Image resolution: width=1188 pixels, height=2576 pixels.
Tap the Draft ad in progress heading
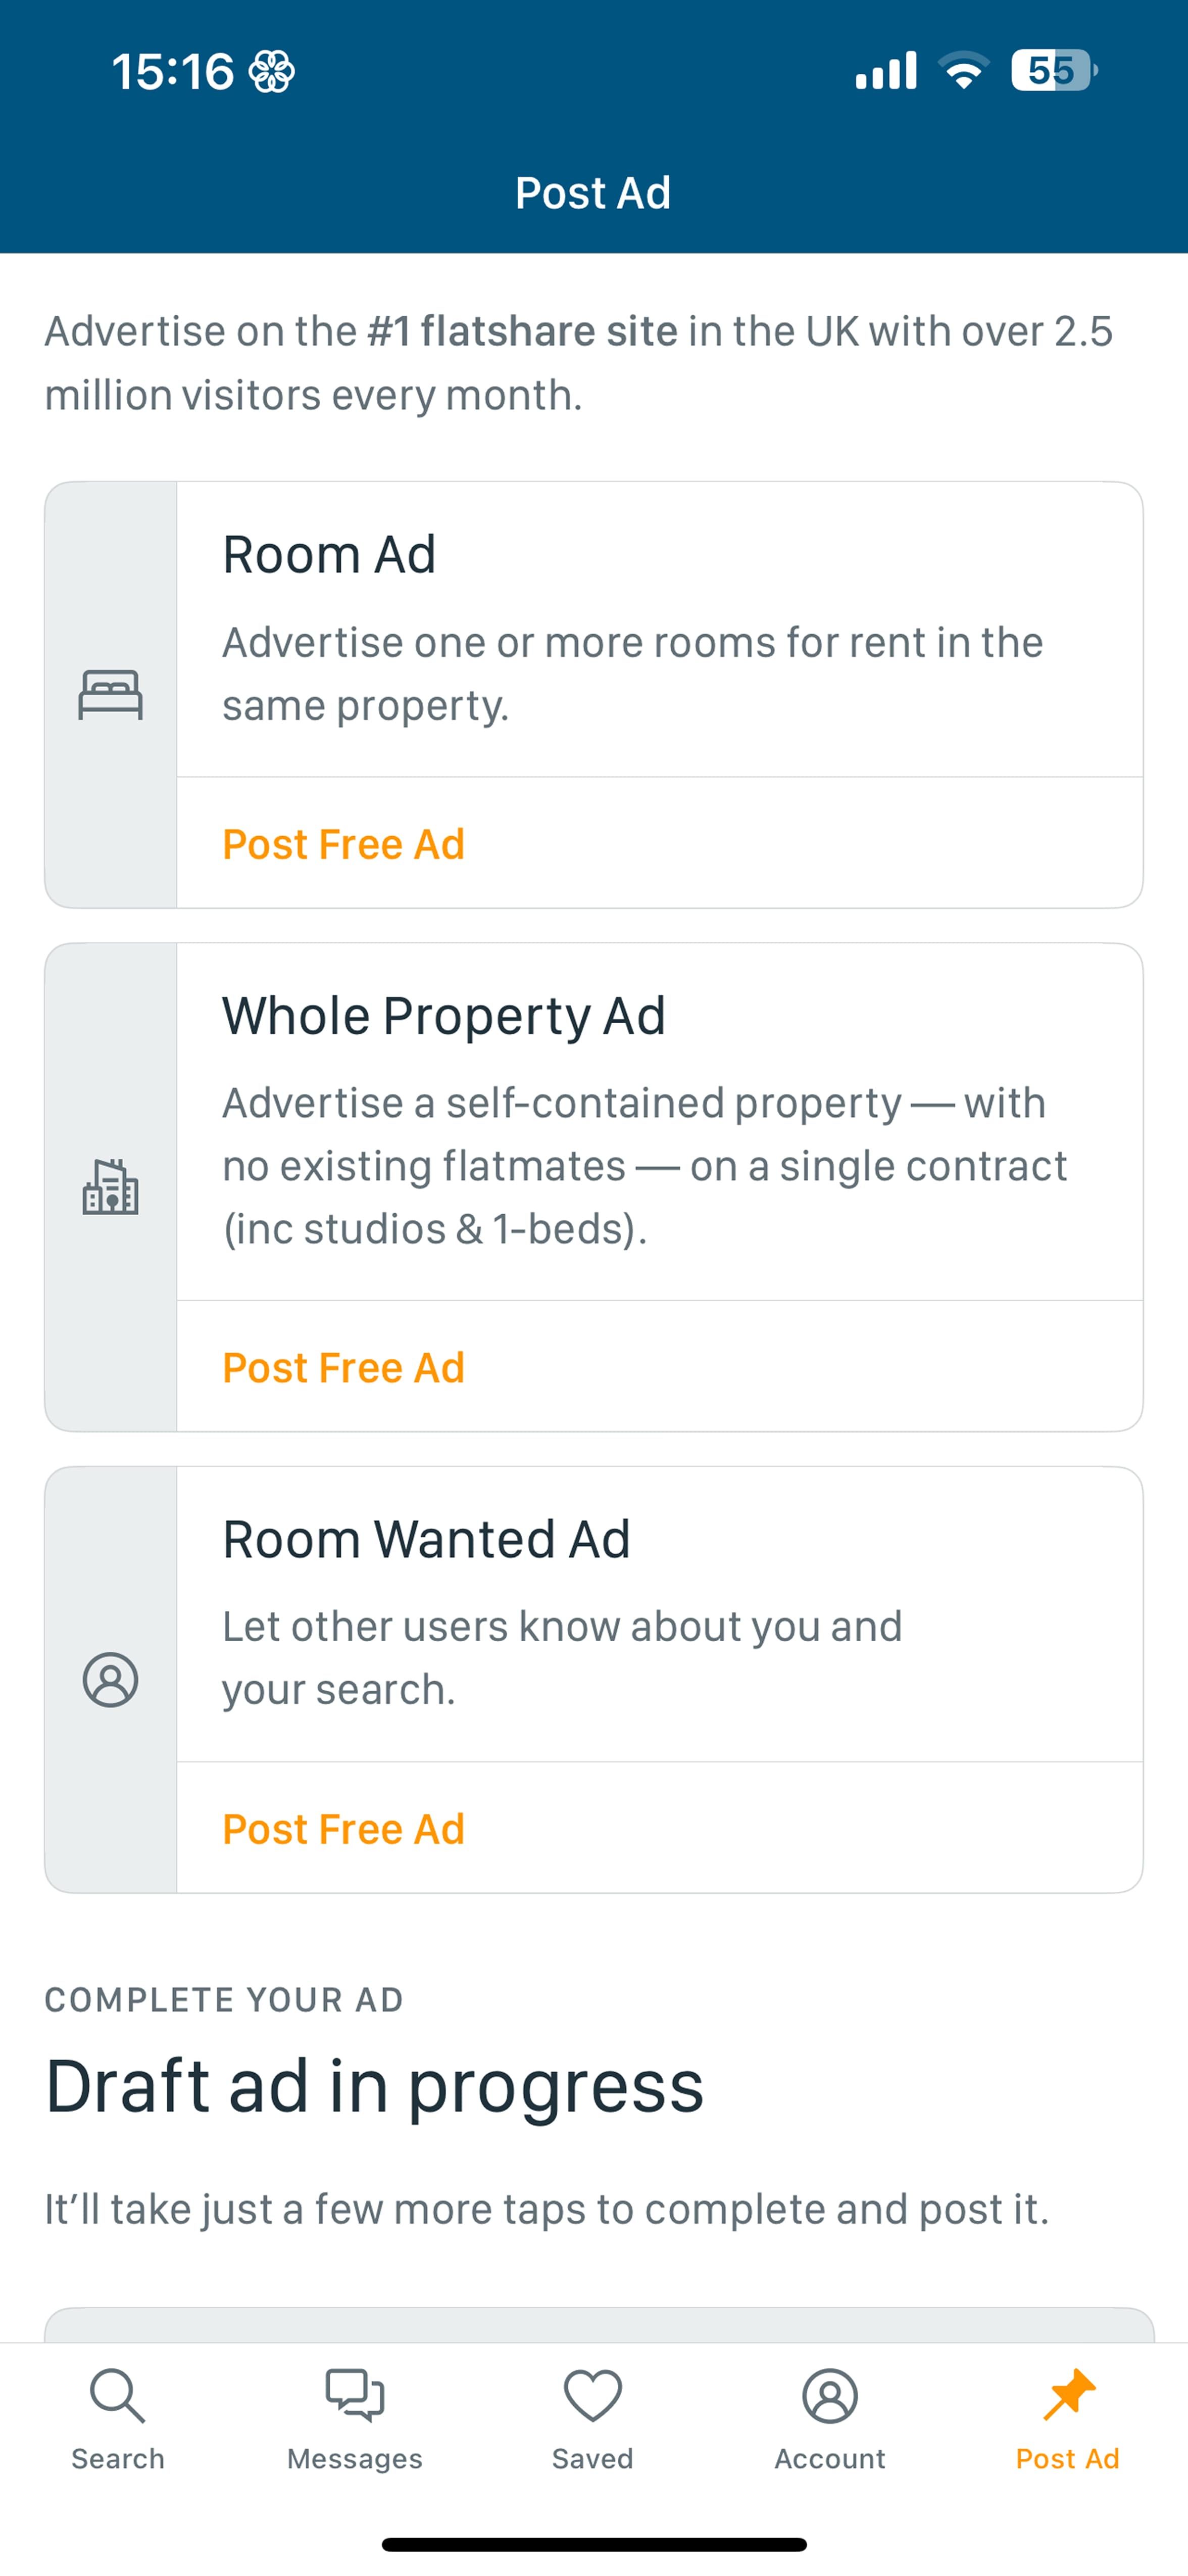point(374,2086)
